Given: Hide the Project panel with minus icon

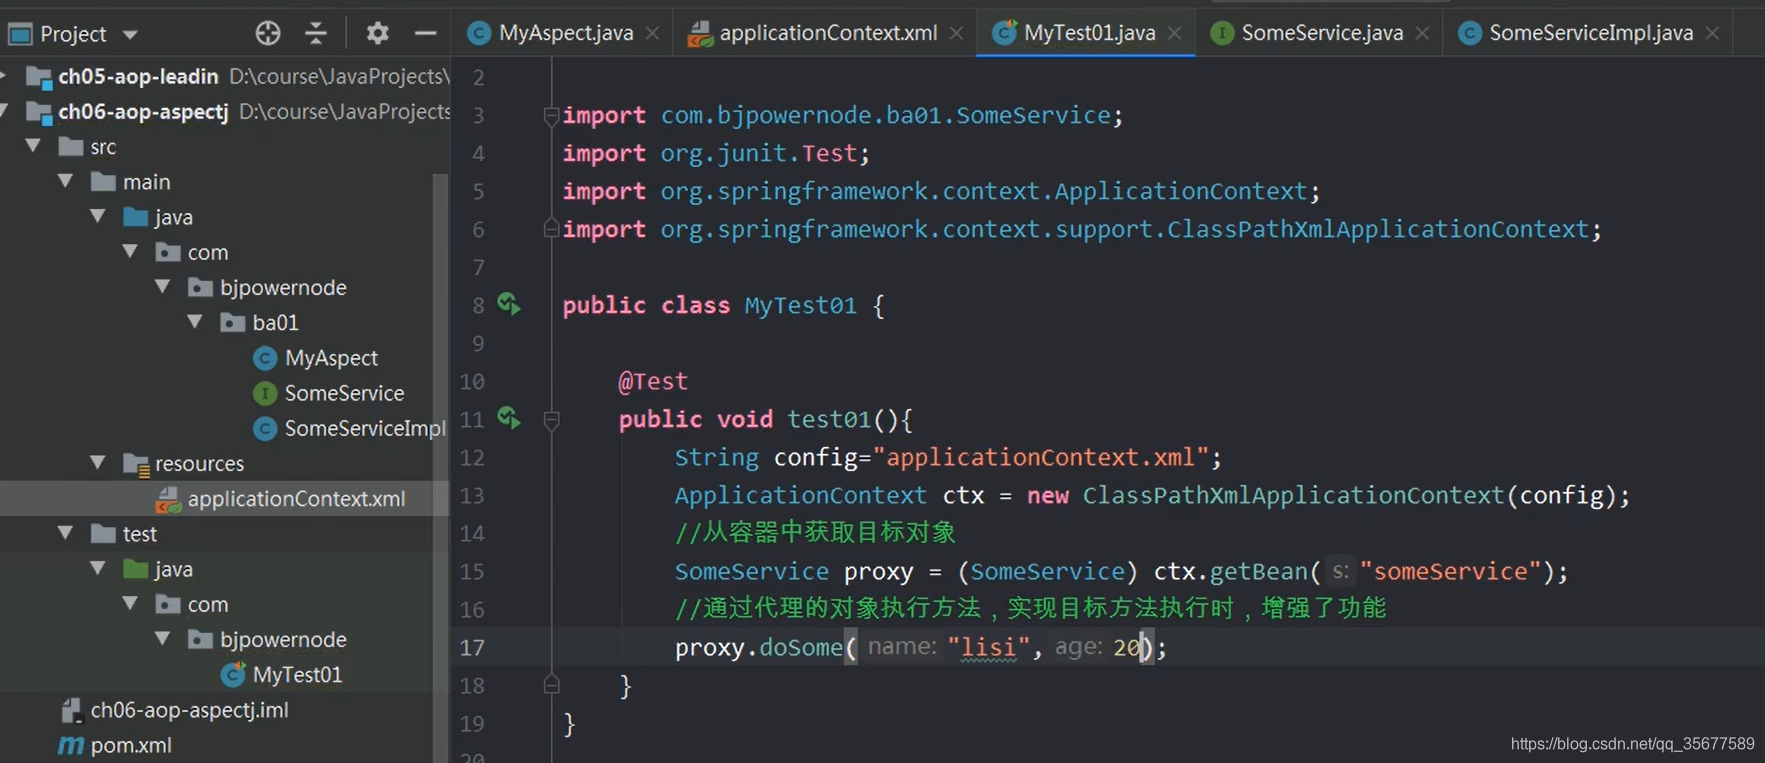Looking at the screenshot, I should [426, 33].
